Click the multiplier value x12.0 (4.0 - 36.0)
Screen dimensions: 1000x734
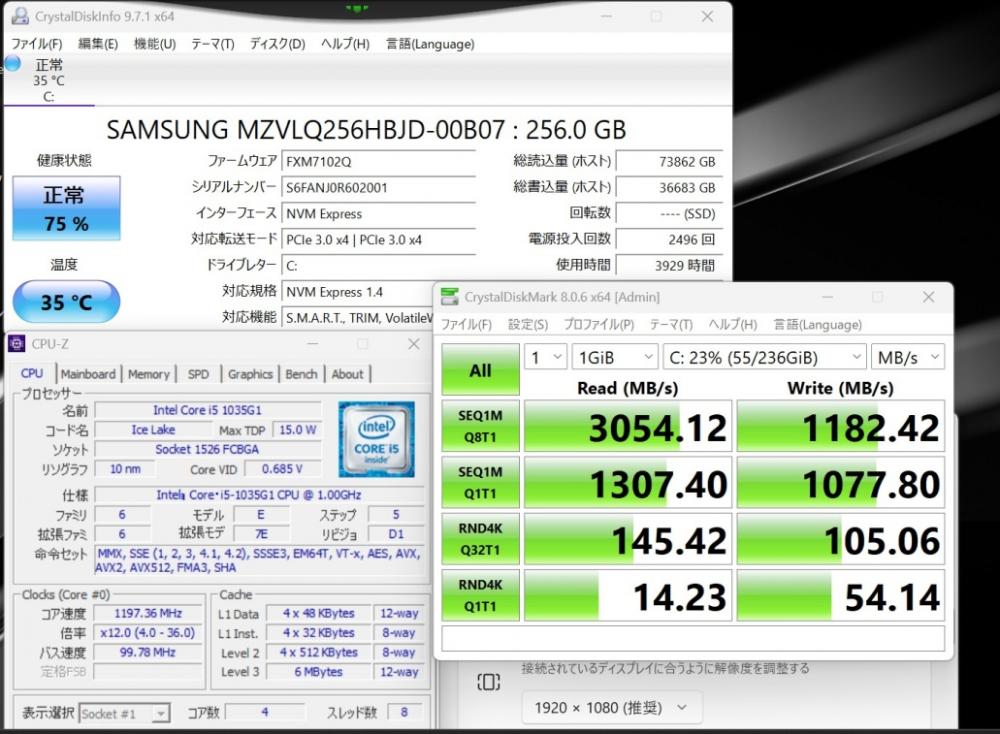148,633
